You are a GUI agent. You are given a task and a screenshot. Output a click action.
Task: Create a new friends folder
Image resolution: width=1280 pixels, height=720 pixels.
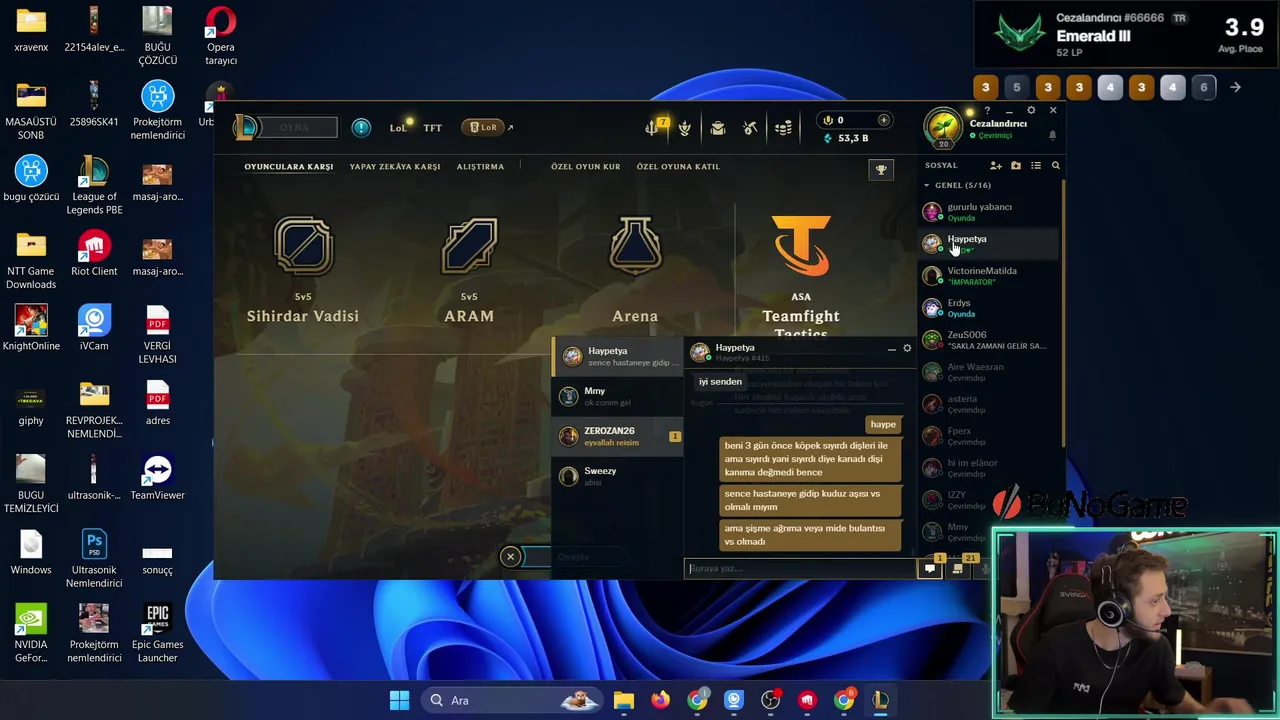click(x=1016, y=165)
